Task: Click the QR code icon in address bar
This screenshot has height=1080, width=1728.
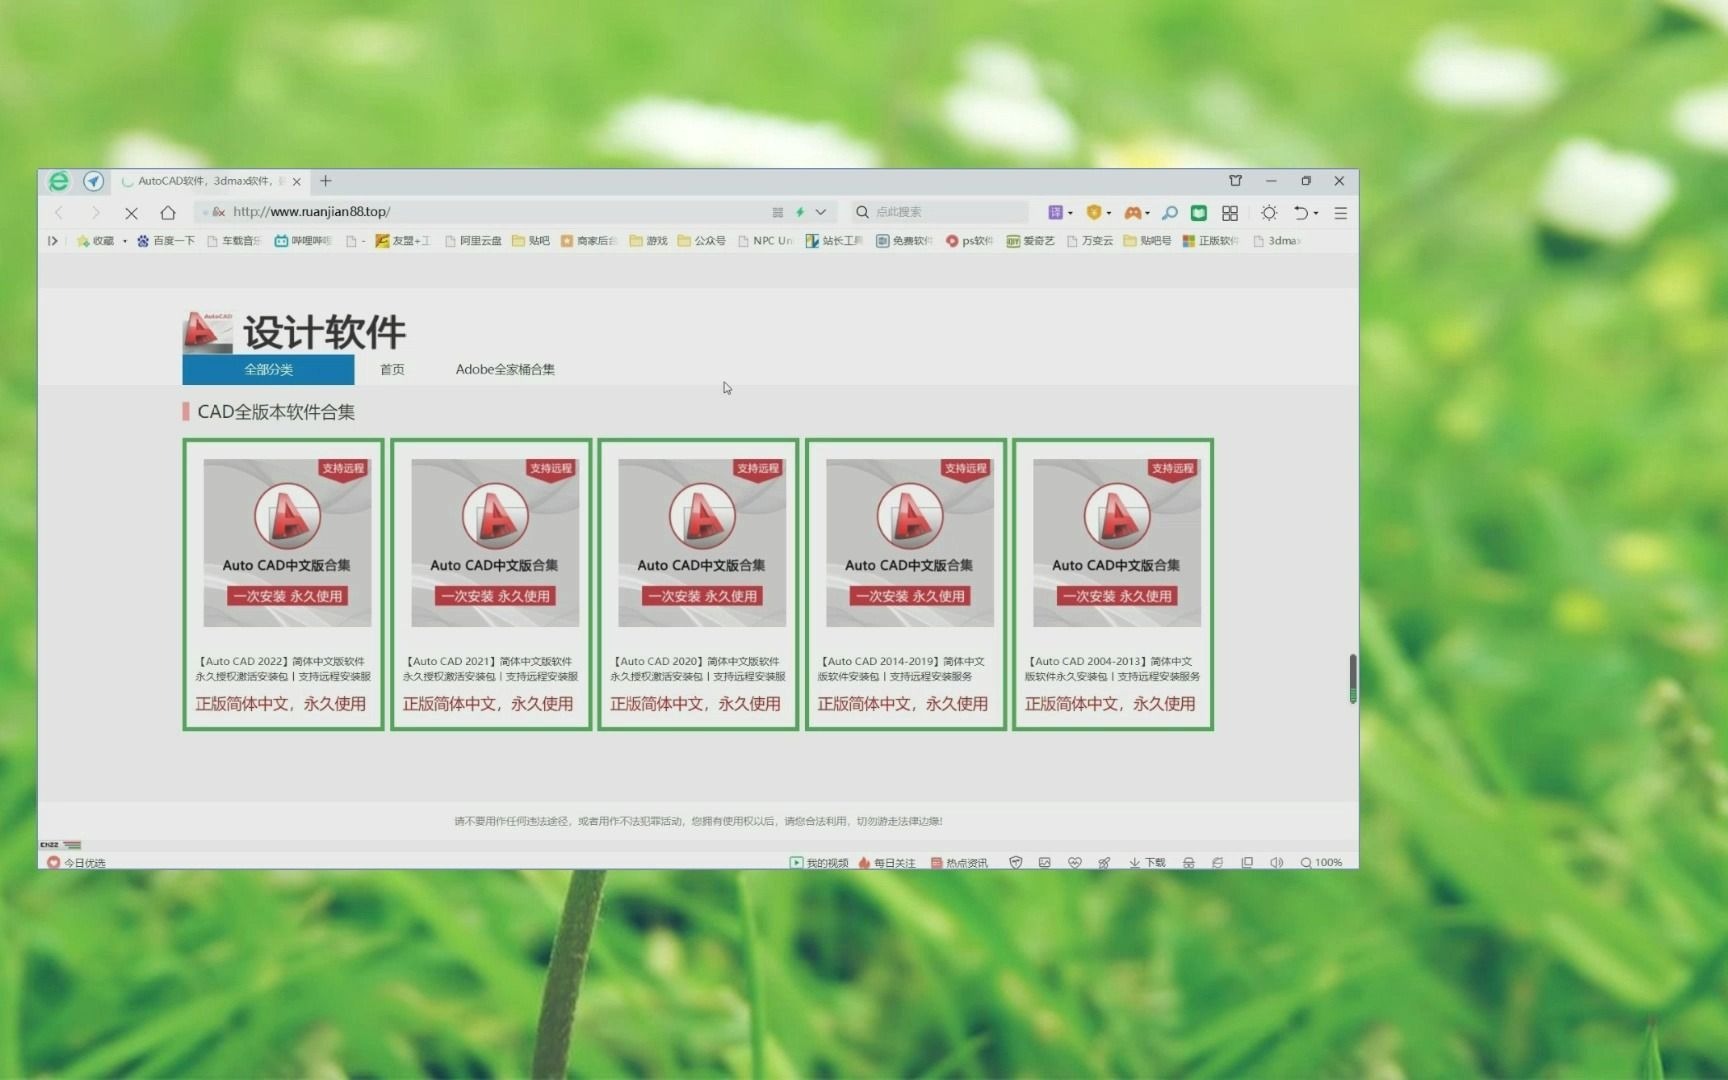Action: click(x=778, y=212)
